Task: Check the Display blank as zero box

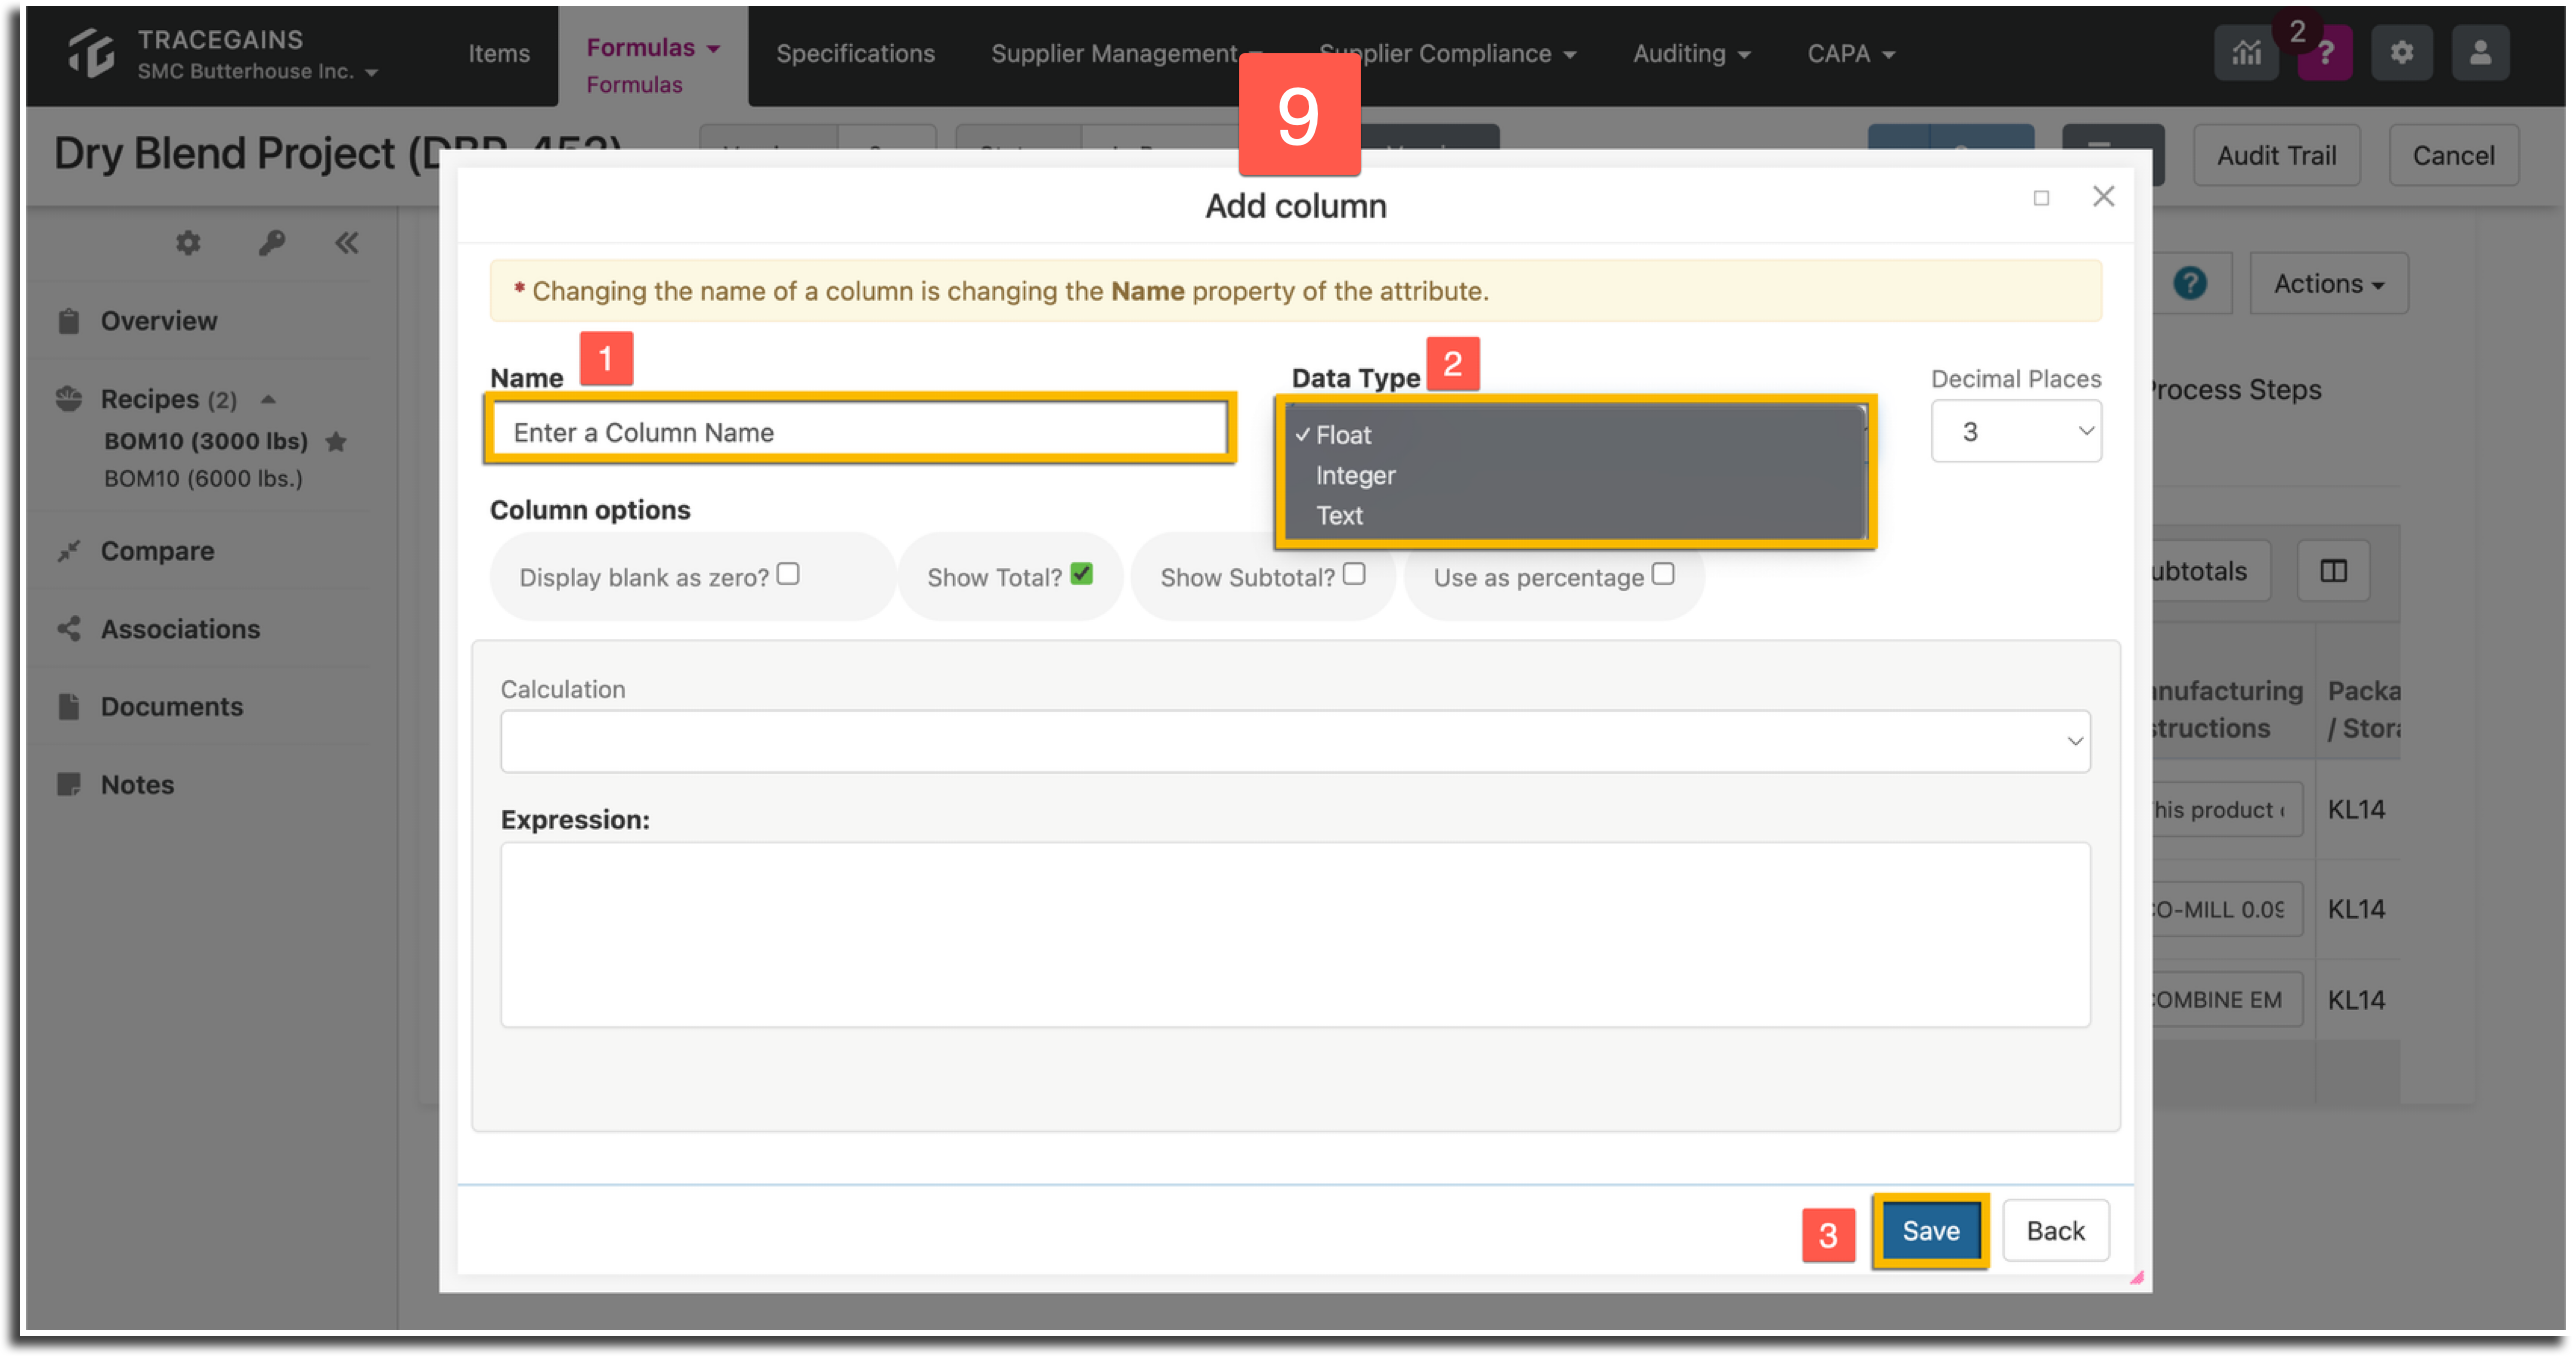Action: pos(788,574)
